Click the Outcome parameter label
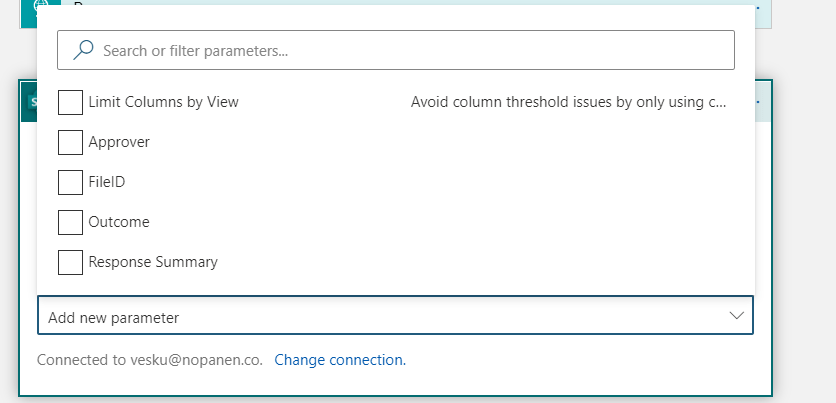 pos(119,222)
